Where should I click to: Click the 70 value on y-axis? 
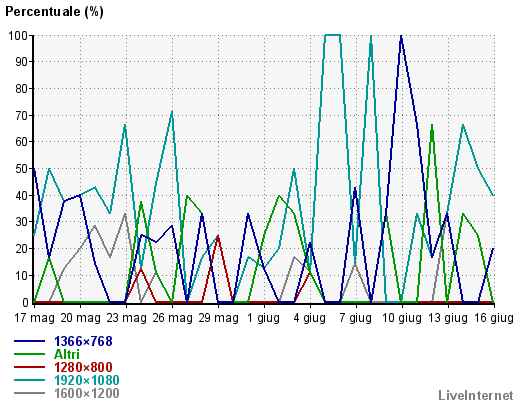click(22, 115)
